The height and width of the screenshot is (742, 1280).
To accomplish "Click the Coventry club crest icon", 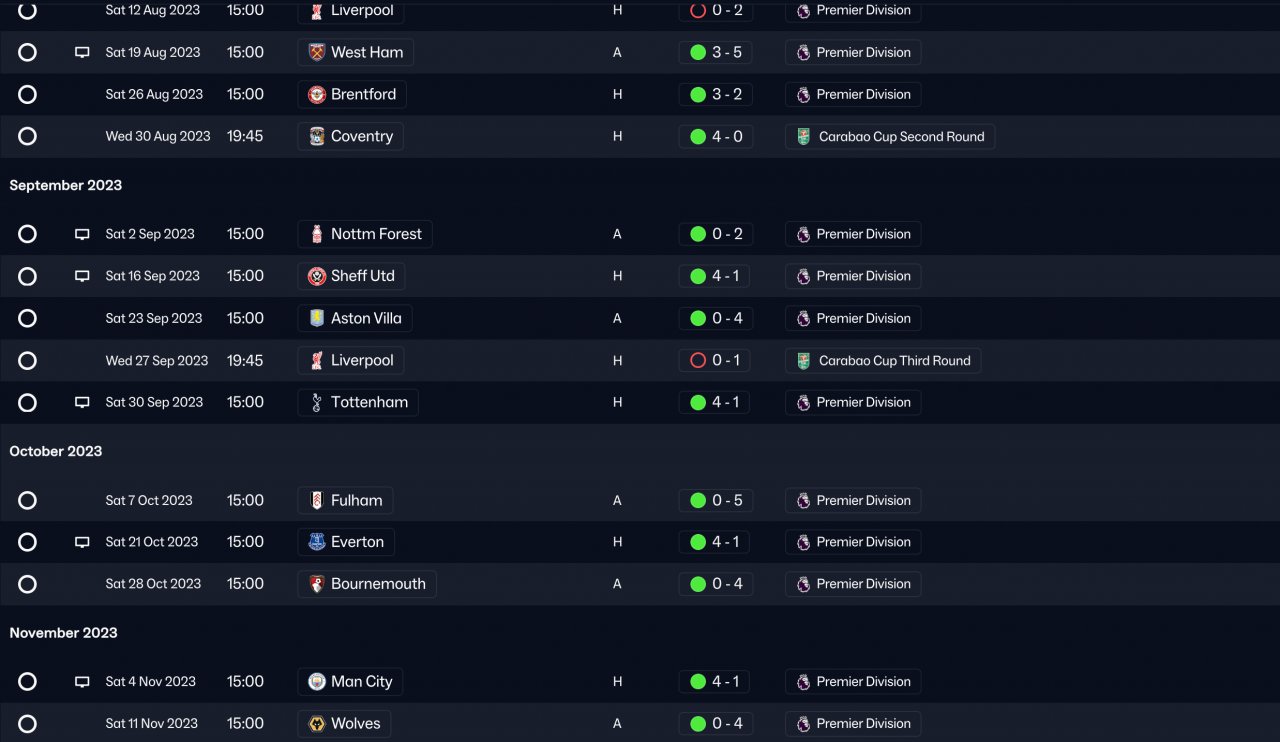I will coord(317,137).
